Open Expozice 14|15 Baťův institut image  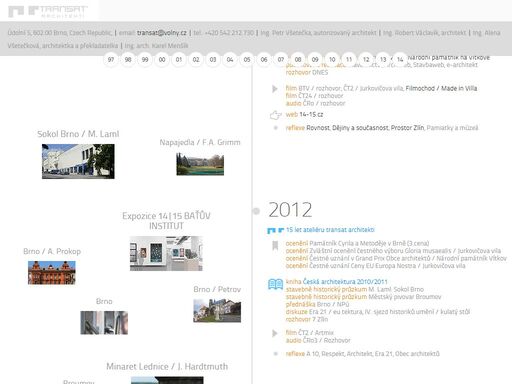166,253
